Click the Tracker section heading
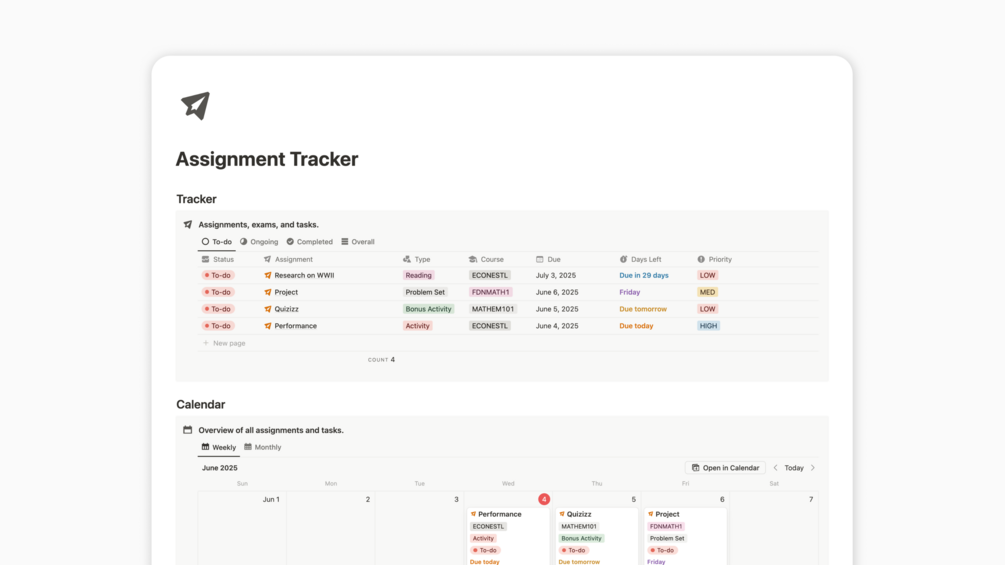The width and height of the screenshot is (1005, 565). tap(197, 199)
